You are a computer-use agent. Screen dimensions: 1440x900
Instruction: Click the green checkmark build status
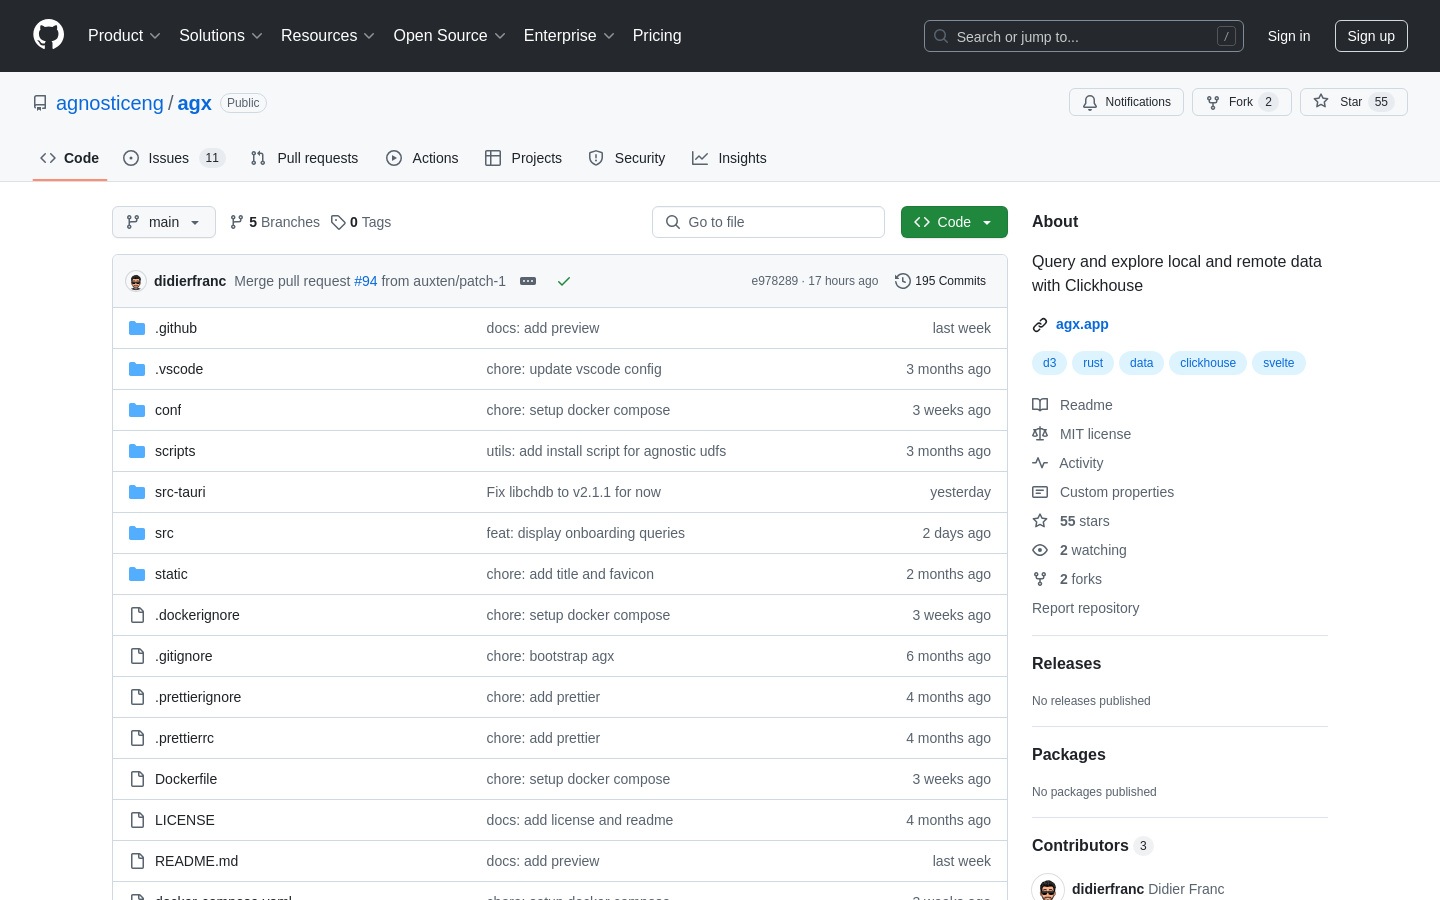[564, 281]
